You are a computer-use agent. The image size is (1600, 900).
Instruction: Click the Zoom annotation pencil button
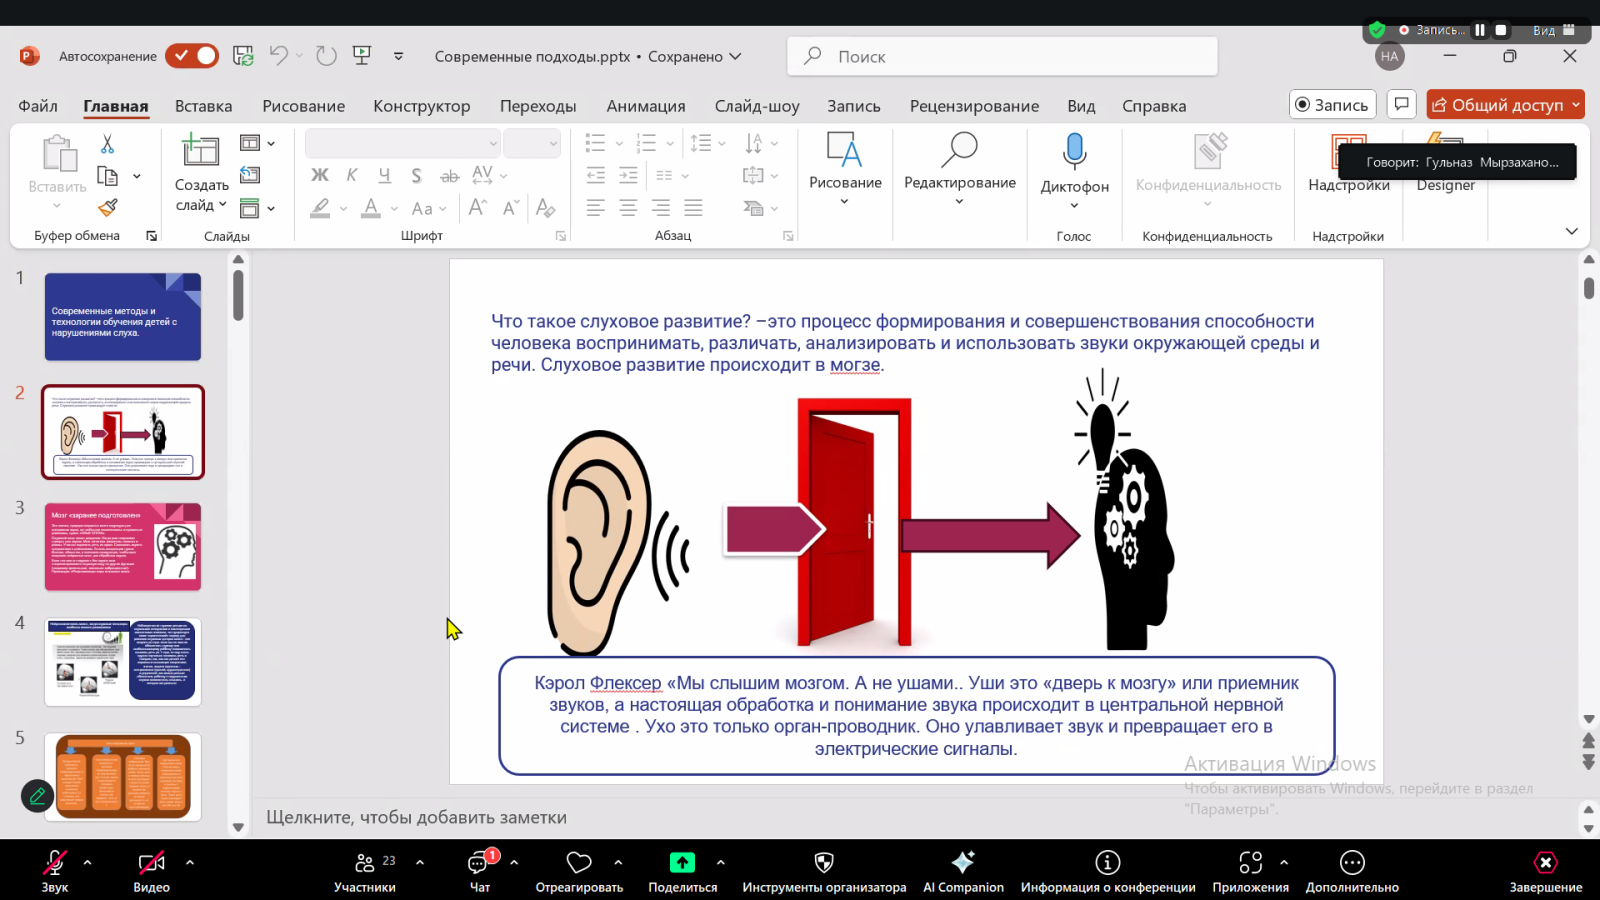click(37, 796)
